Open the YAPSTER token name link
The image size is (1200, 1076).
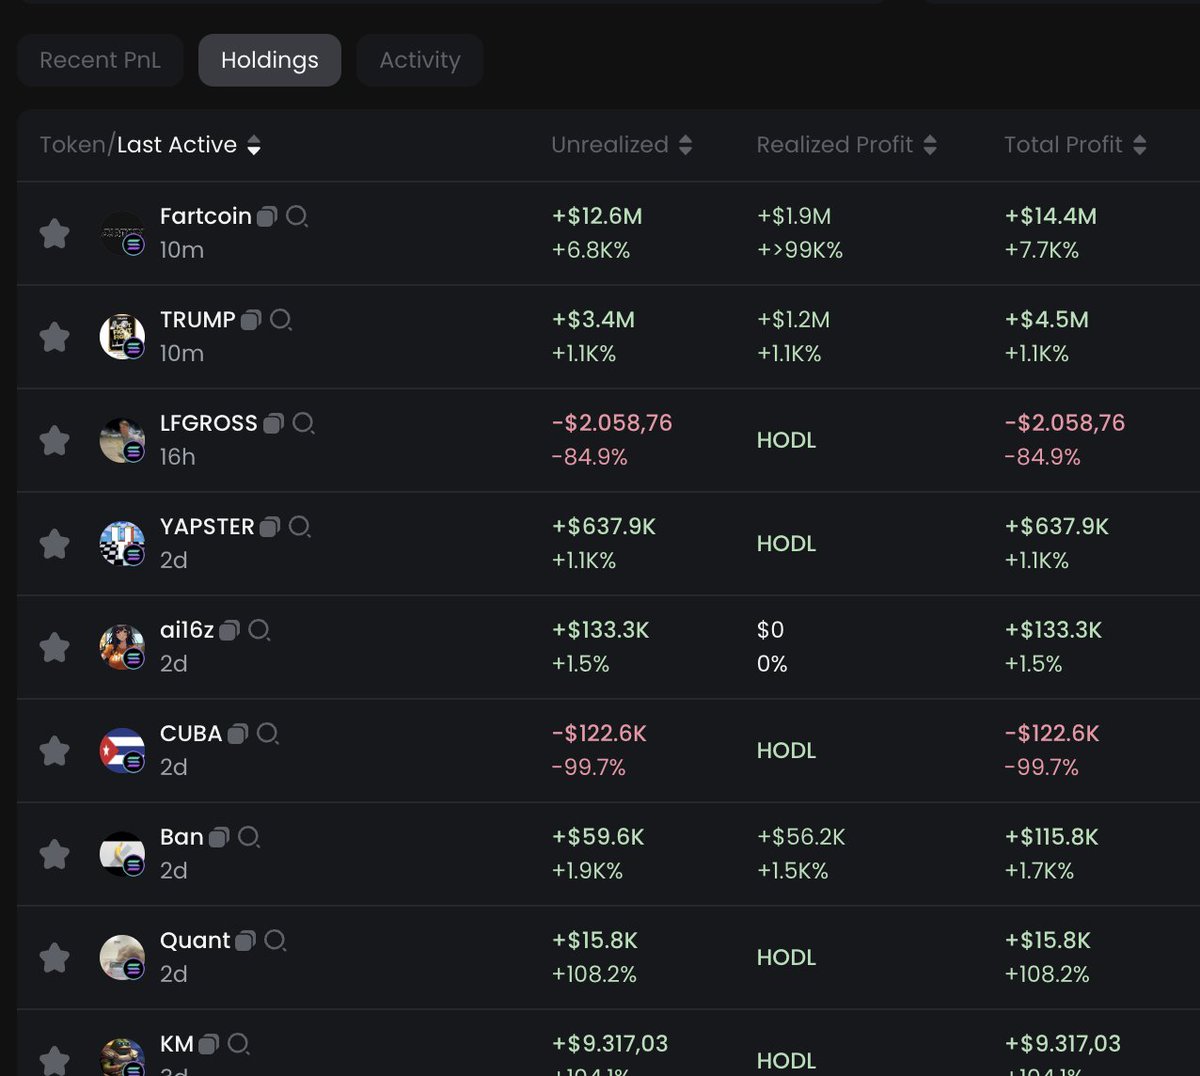207,527
